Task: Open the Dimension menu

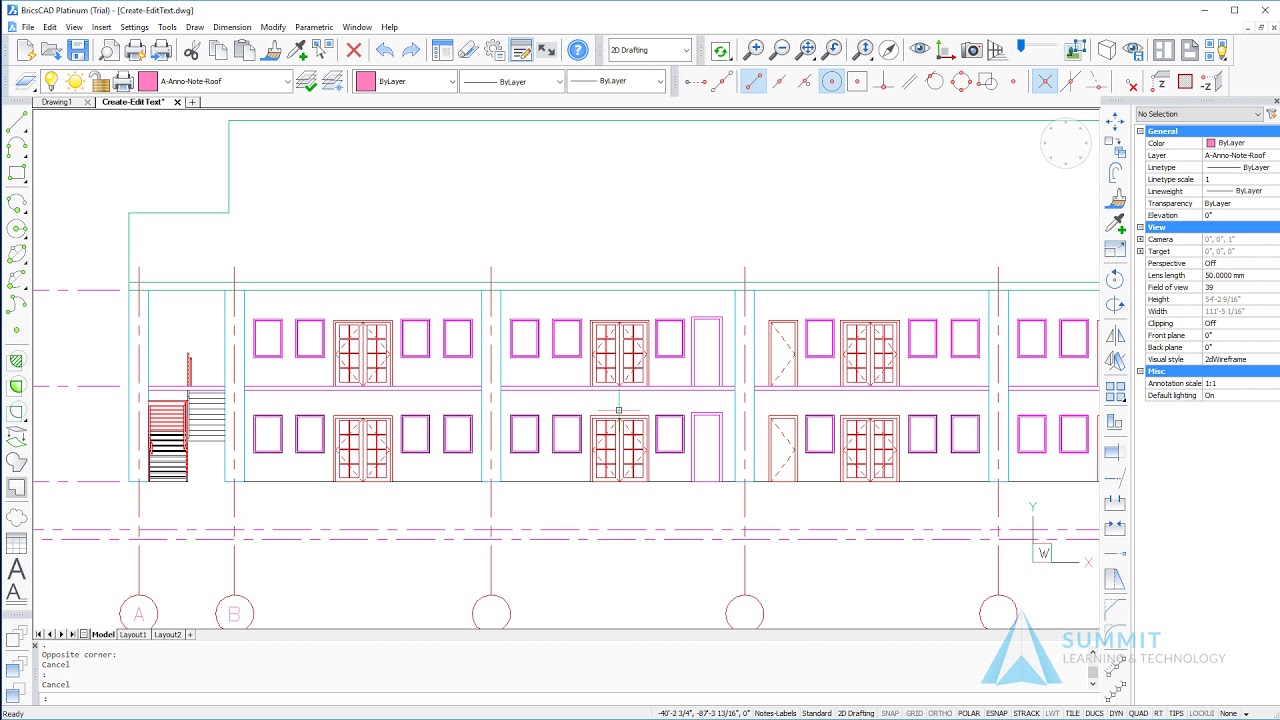Action: (232, 27)
